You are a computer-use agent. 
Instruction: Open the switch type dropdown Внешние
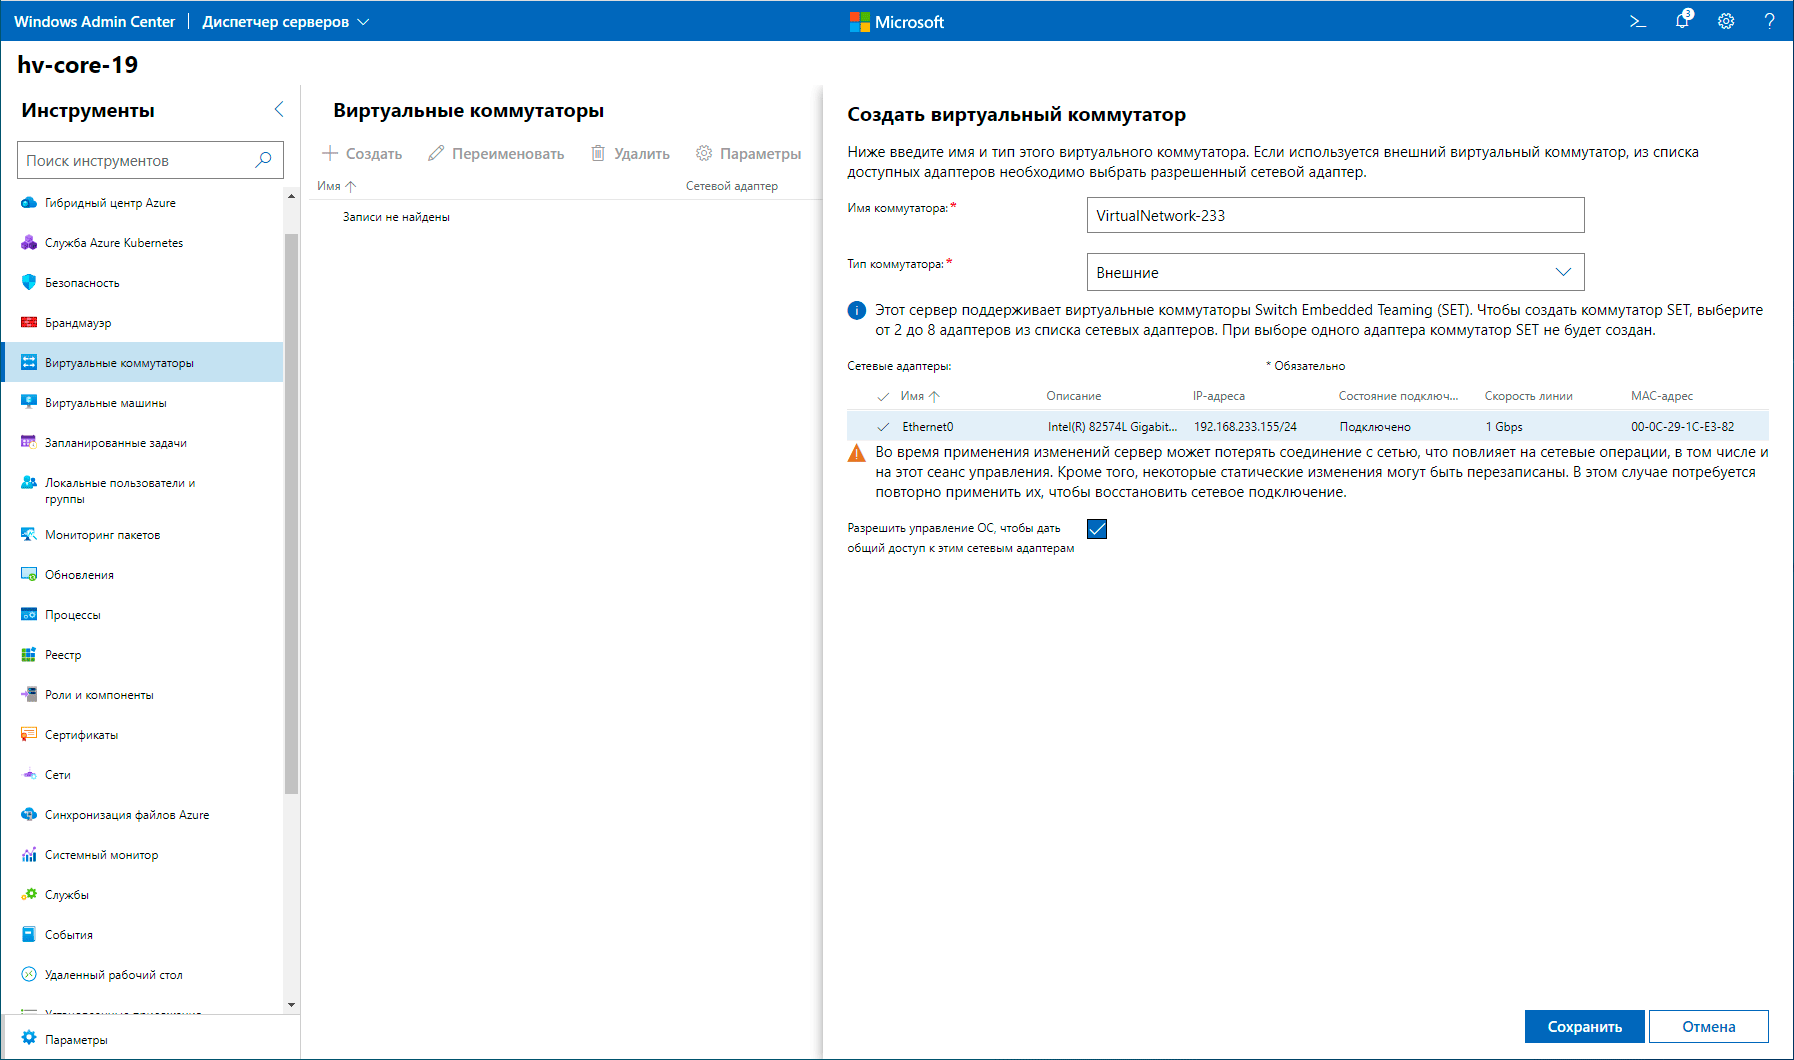click(1335, 272)
